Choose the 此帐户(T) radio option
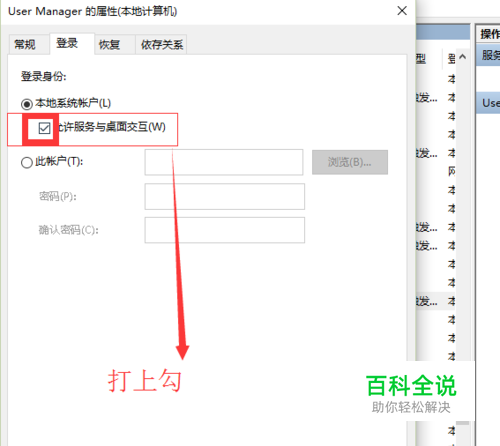Screen dimensions: 500x446 (27, 163)
